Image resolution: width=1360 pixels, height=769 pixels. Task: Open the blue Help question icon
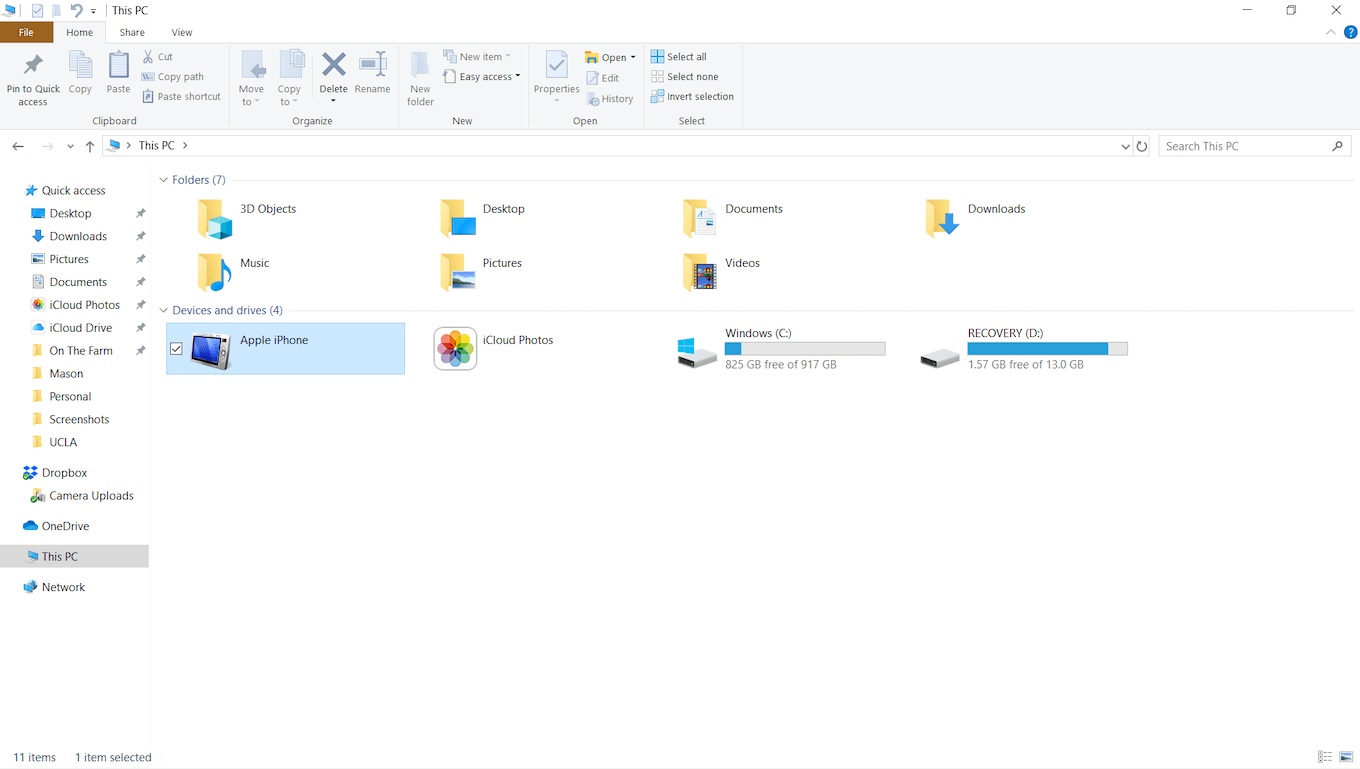(1350, 32)
